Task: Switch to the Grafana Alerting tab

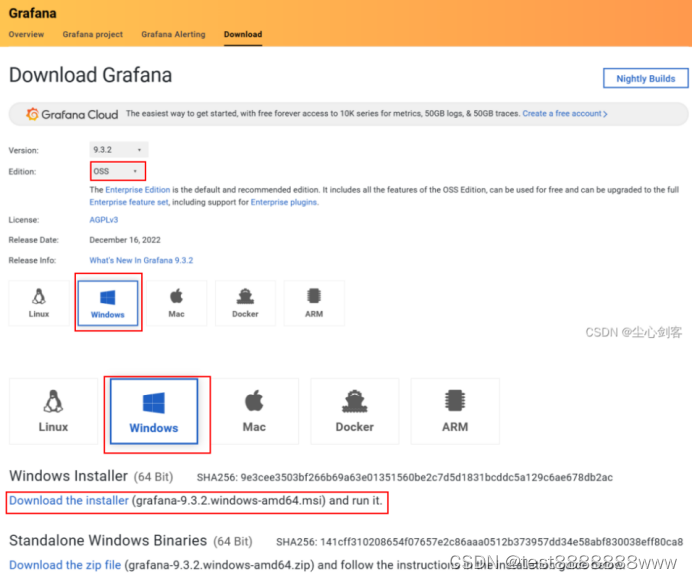Action: point(173,34)
